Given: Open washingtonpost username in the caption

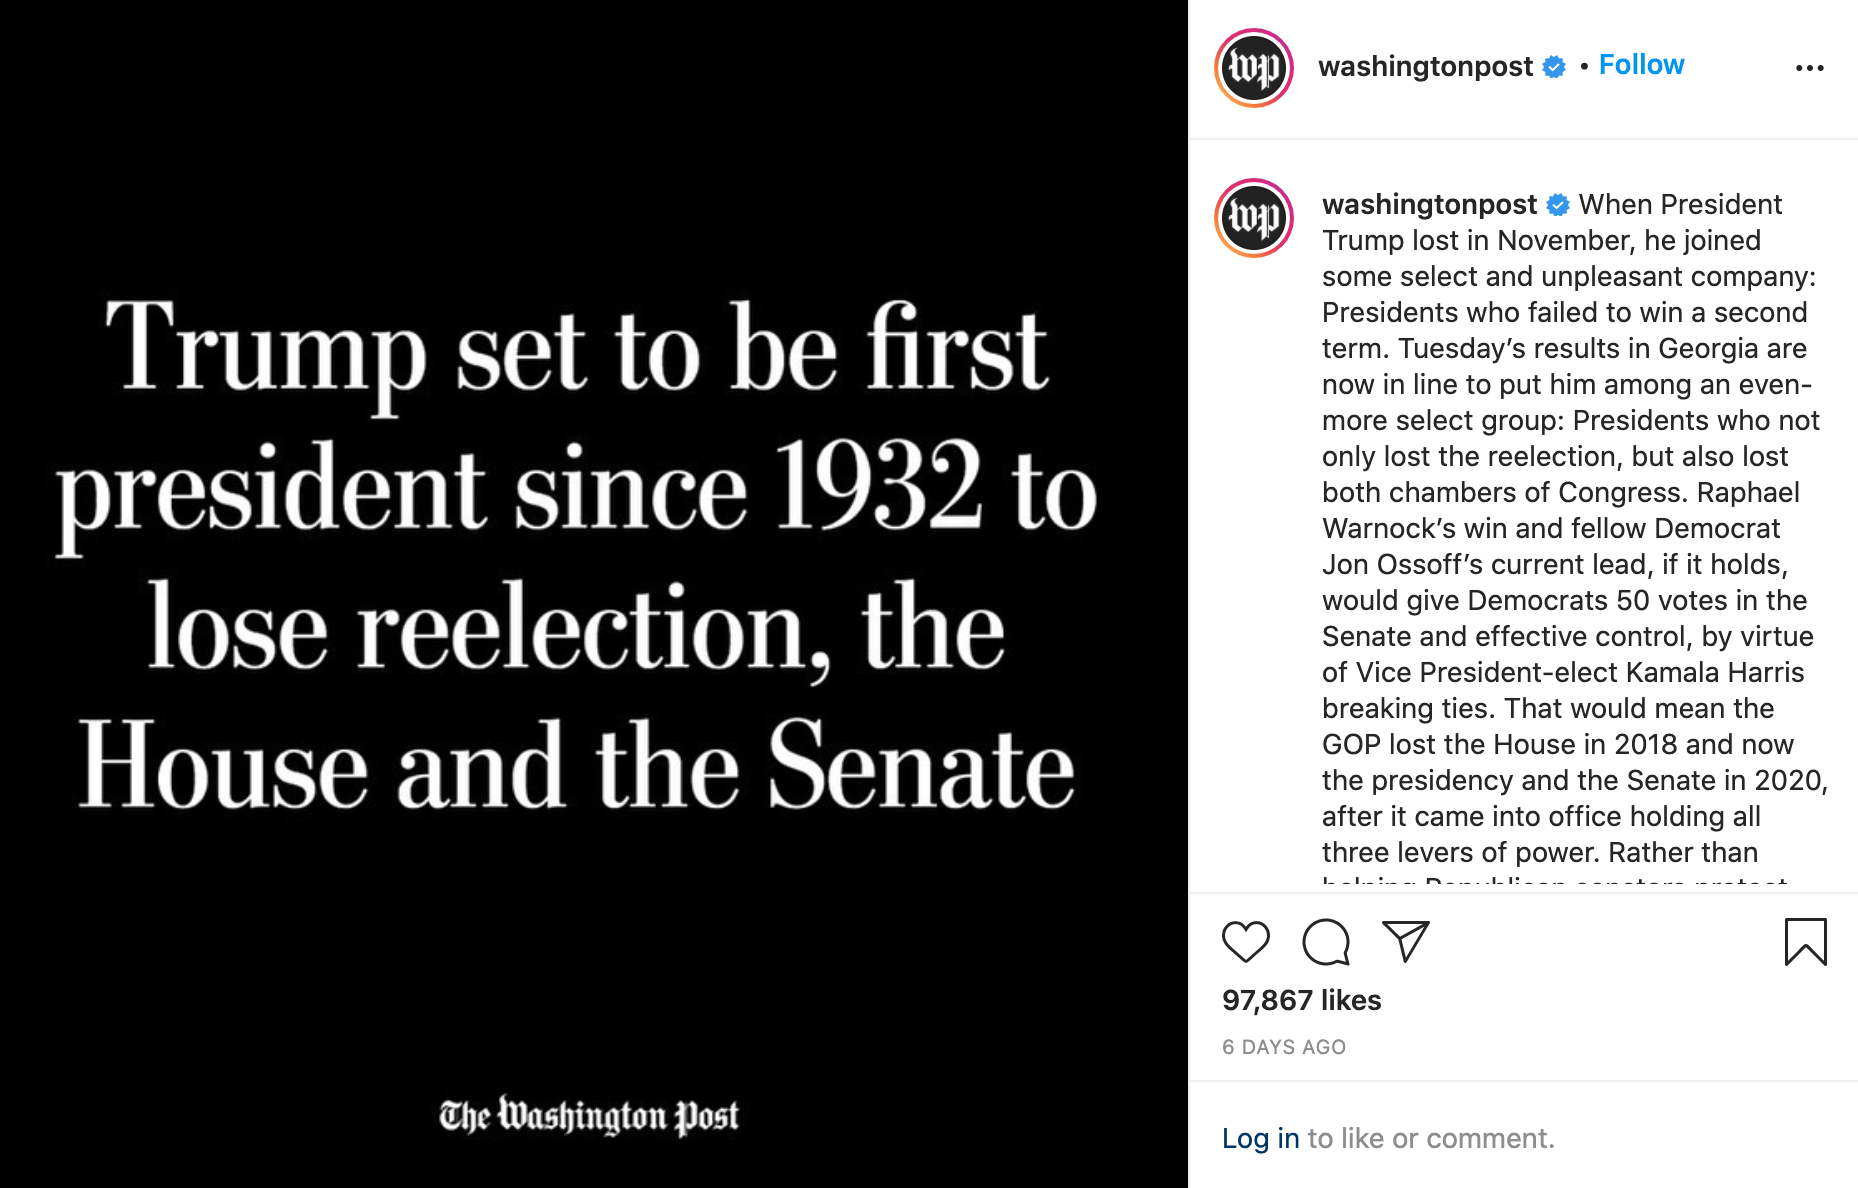Looking at the screenshot, I should click(1429, 204).
